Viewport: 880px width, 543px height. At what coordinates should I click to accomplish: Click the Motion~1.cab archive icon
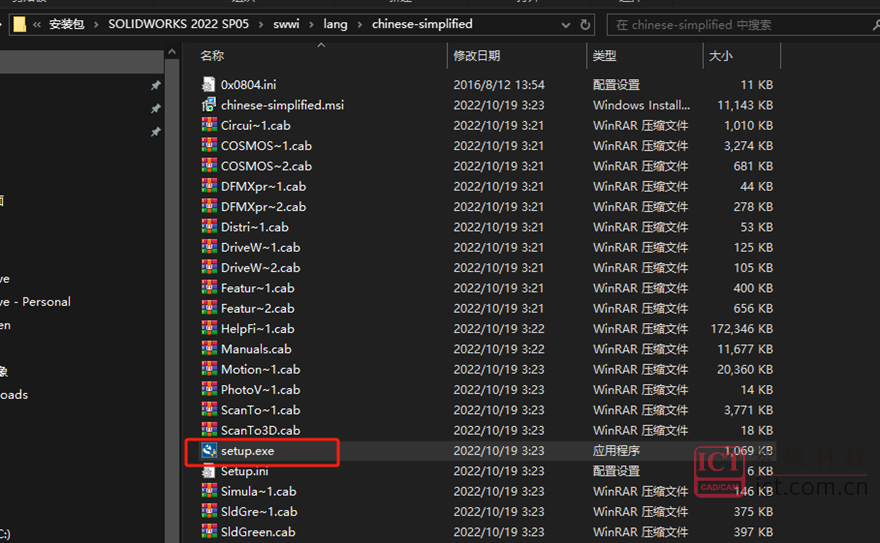(x=209, y=369)
